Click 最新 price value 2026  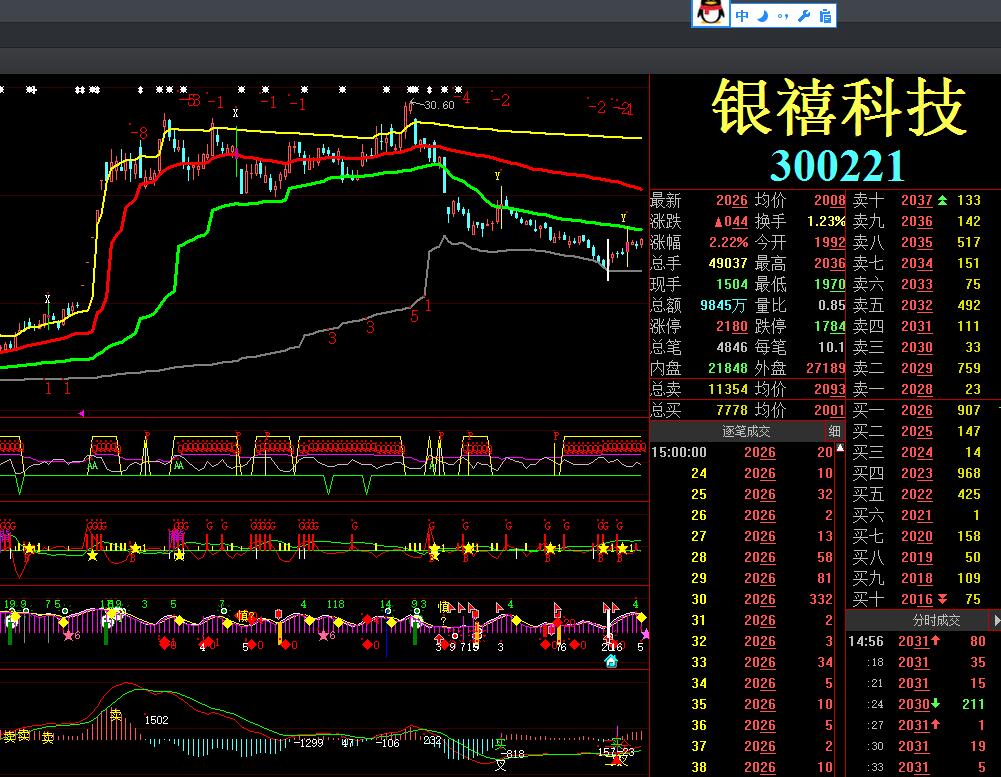click(x=732, y=200)
